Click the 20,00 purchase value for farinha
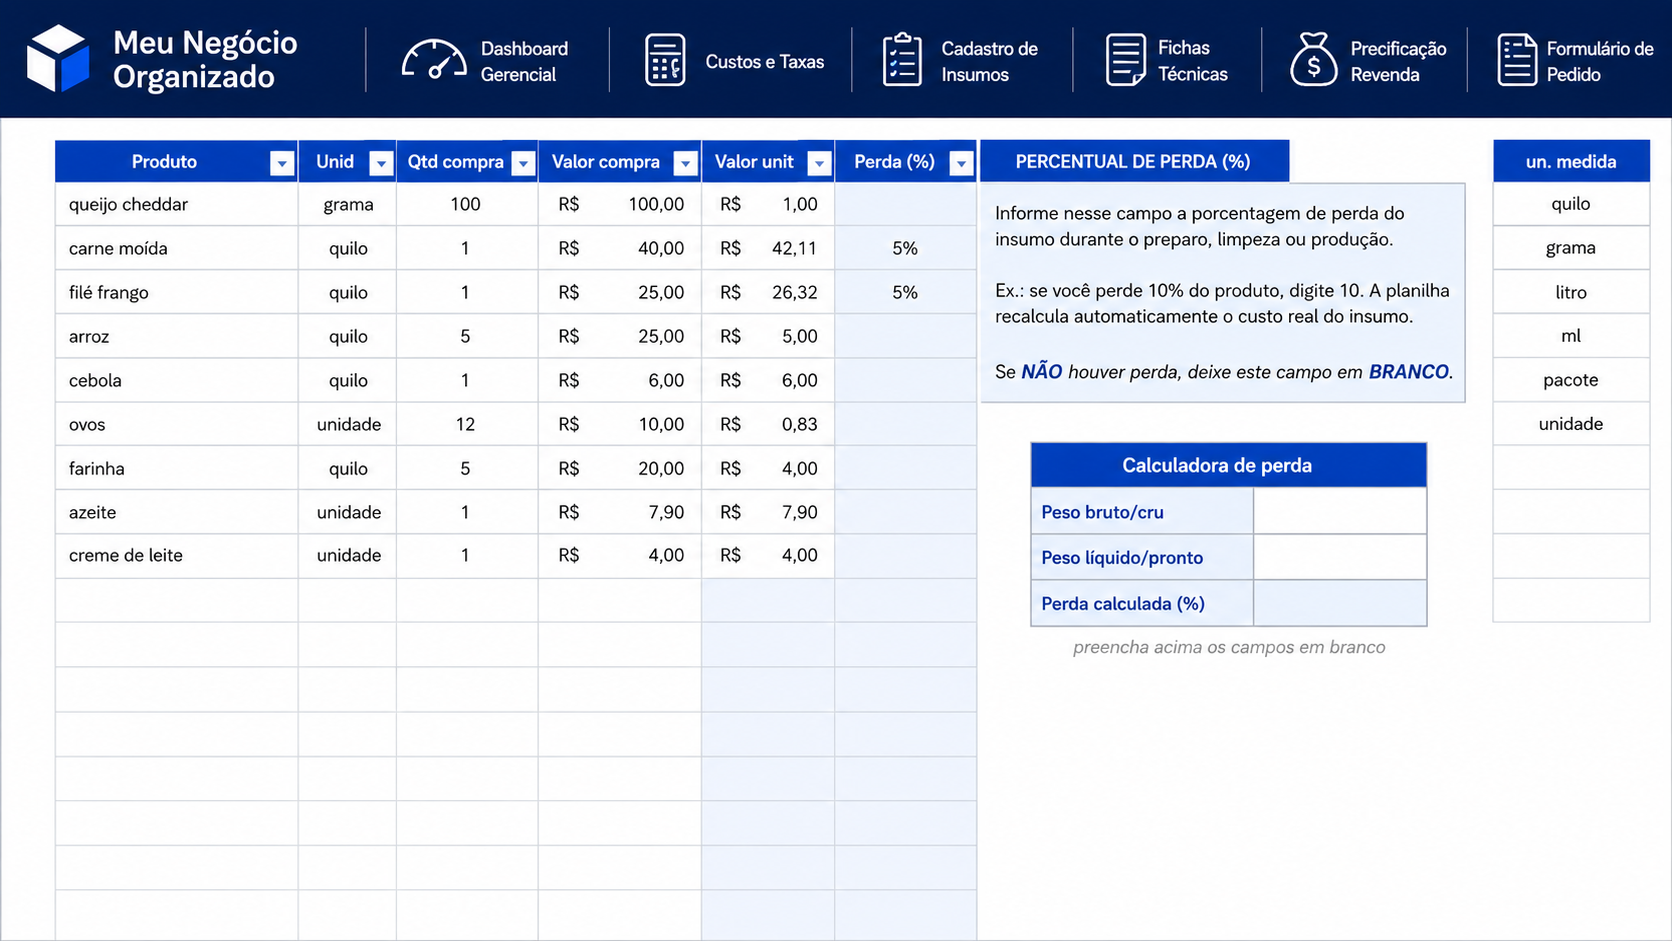This screenshot has width=1672, height=941. coord(620,468)
